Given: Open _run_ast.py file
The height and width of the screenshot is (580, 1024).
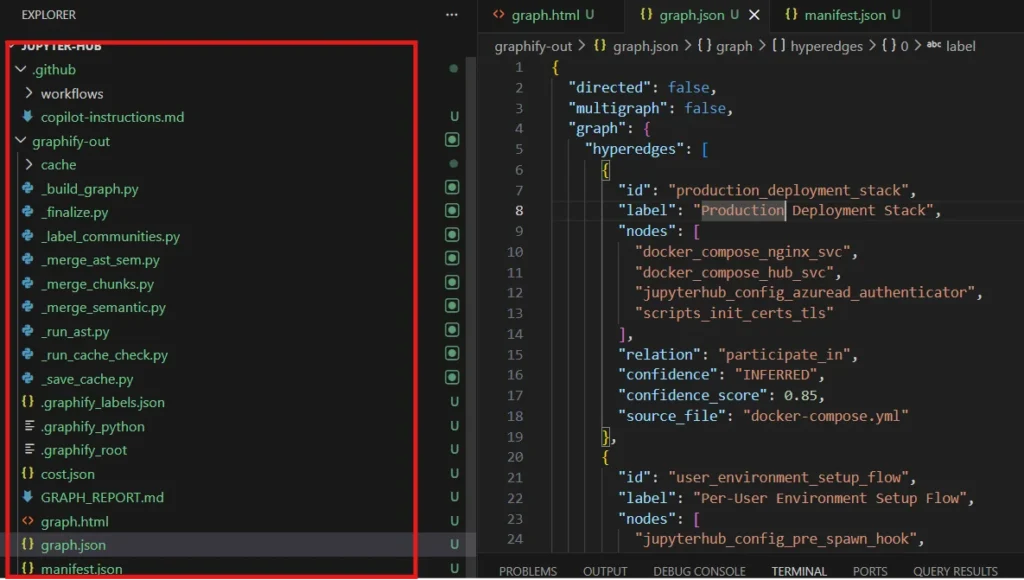Looking at the screenshot, I should (75, 332).
